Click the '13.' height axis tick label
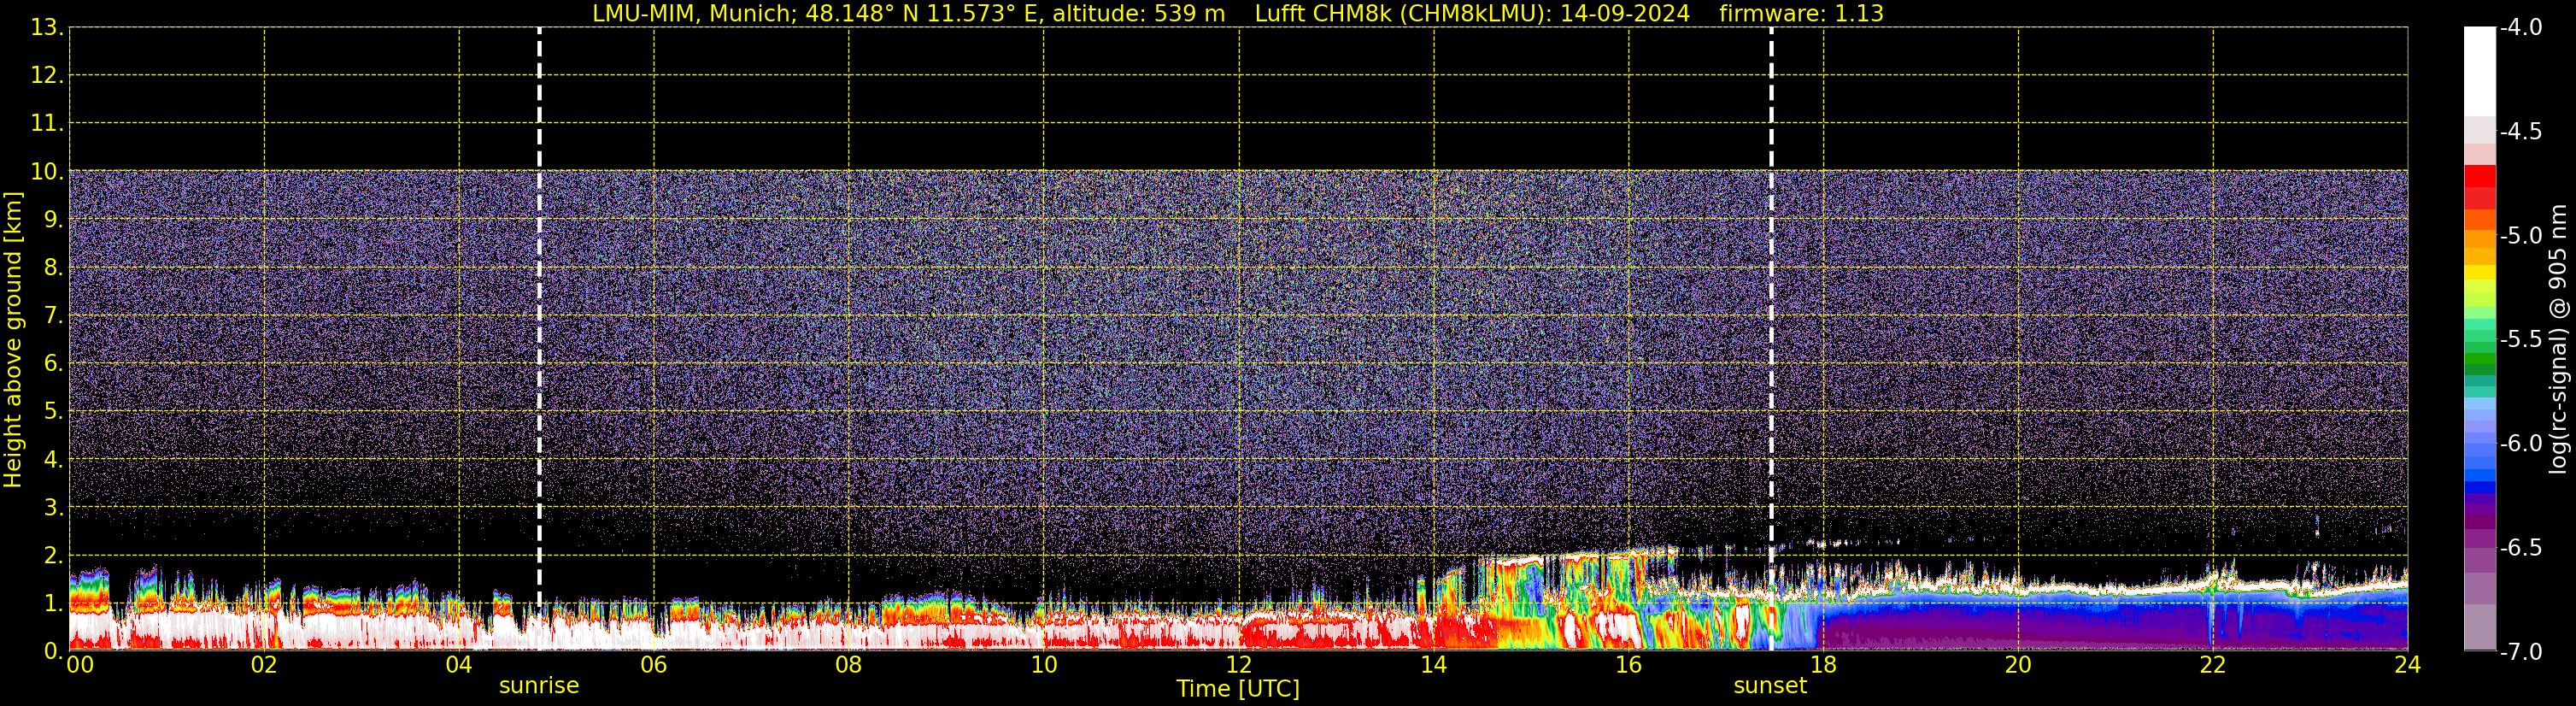Screen dimensions: 2576x706 [x=47, y=28]
